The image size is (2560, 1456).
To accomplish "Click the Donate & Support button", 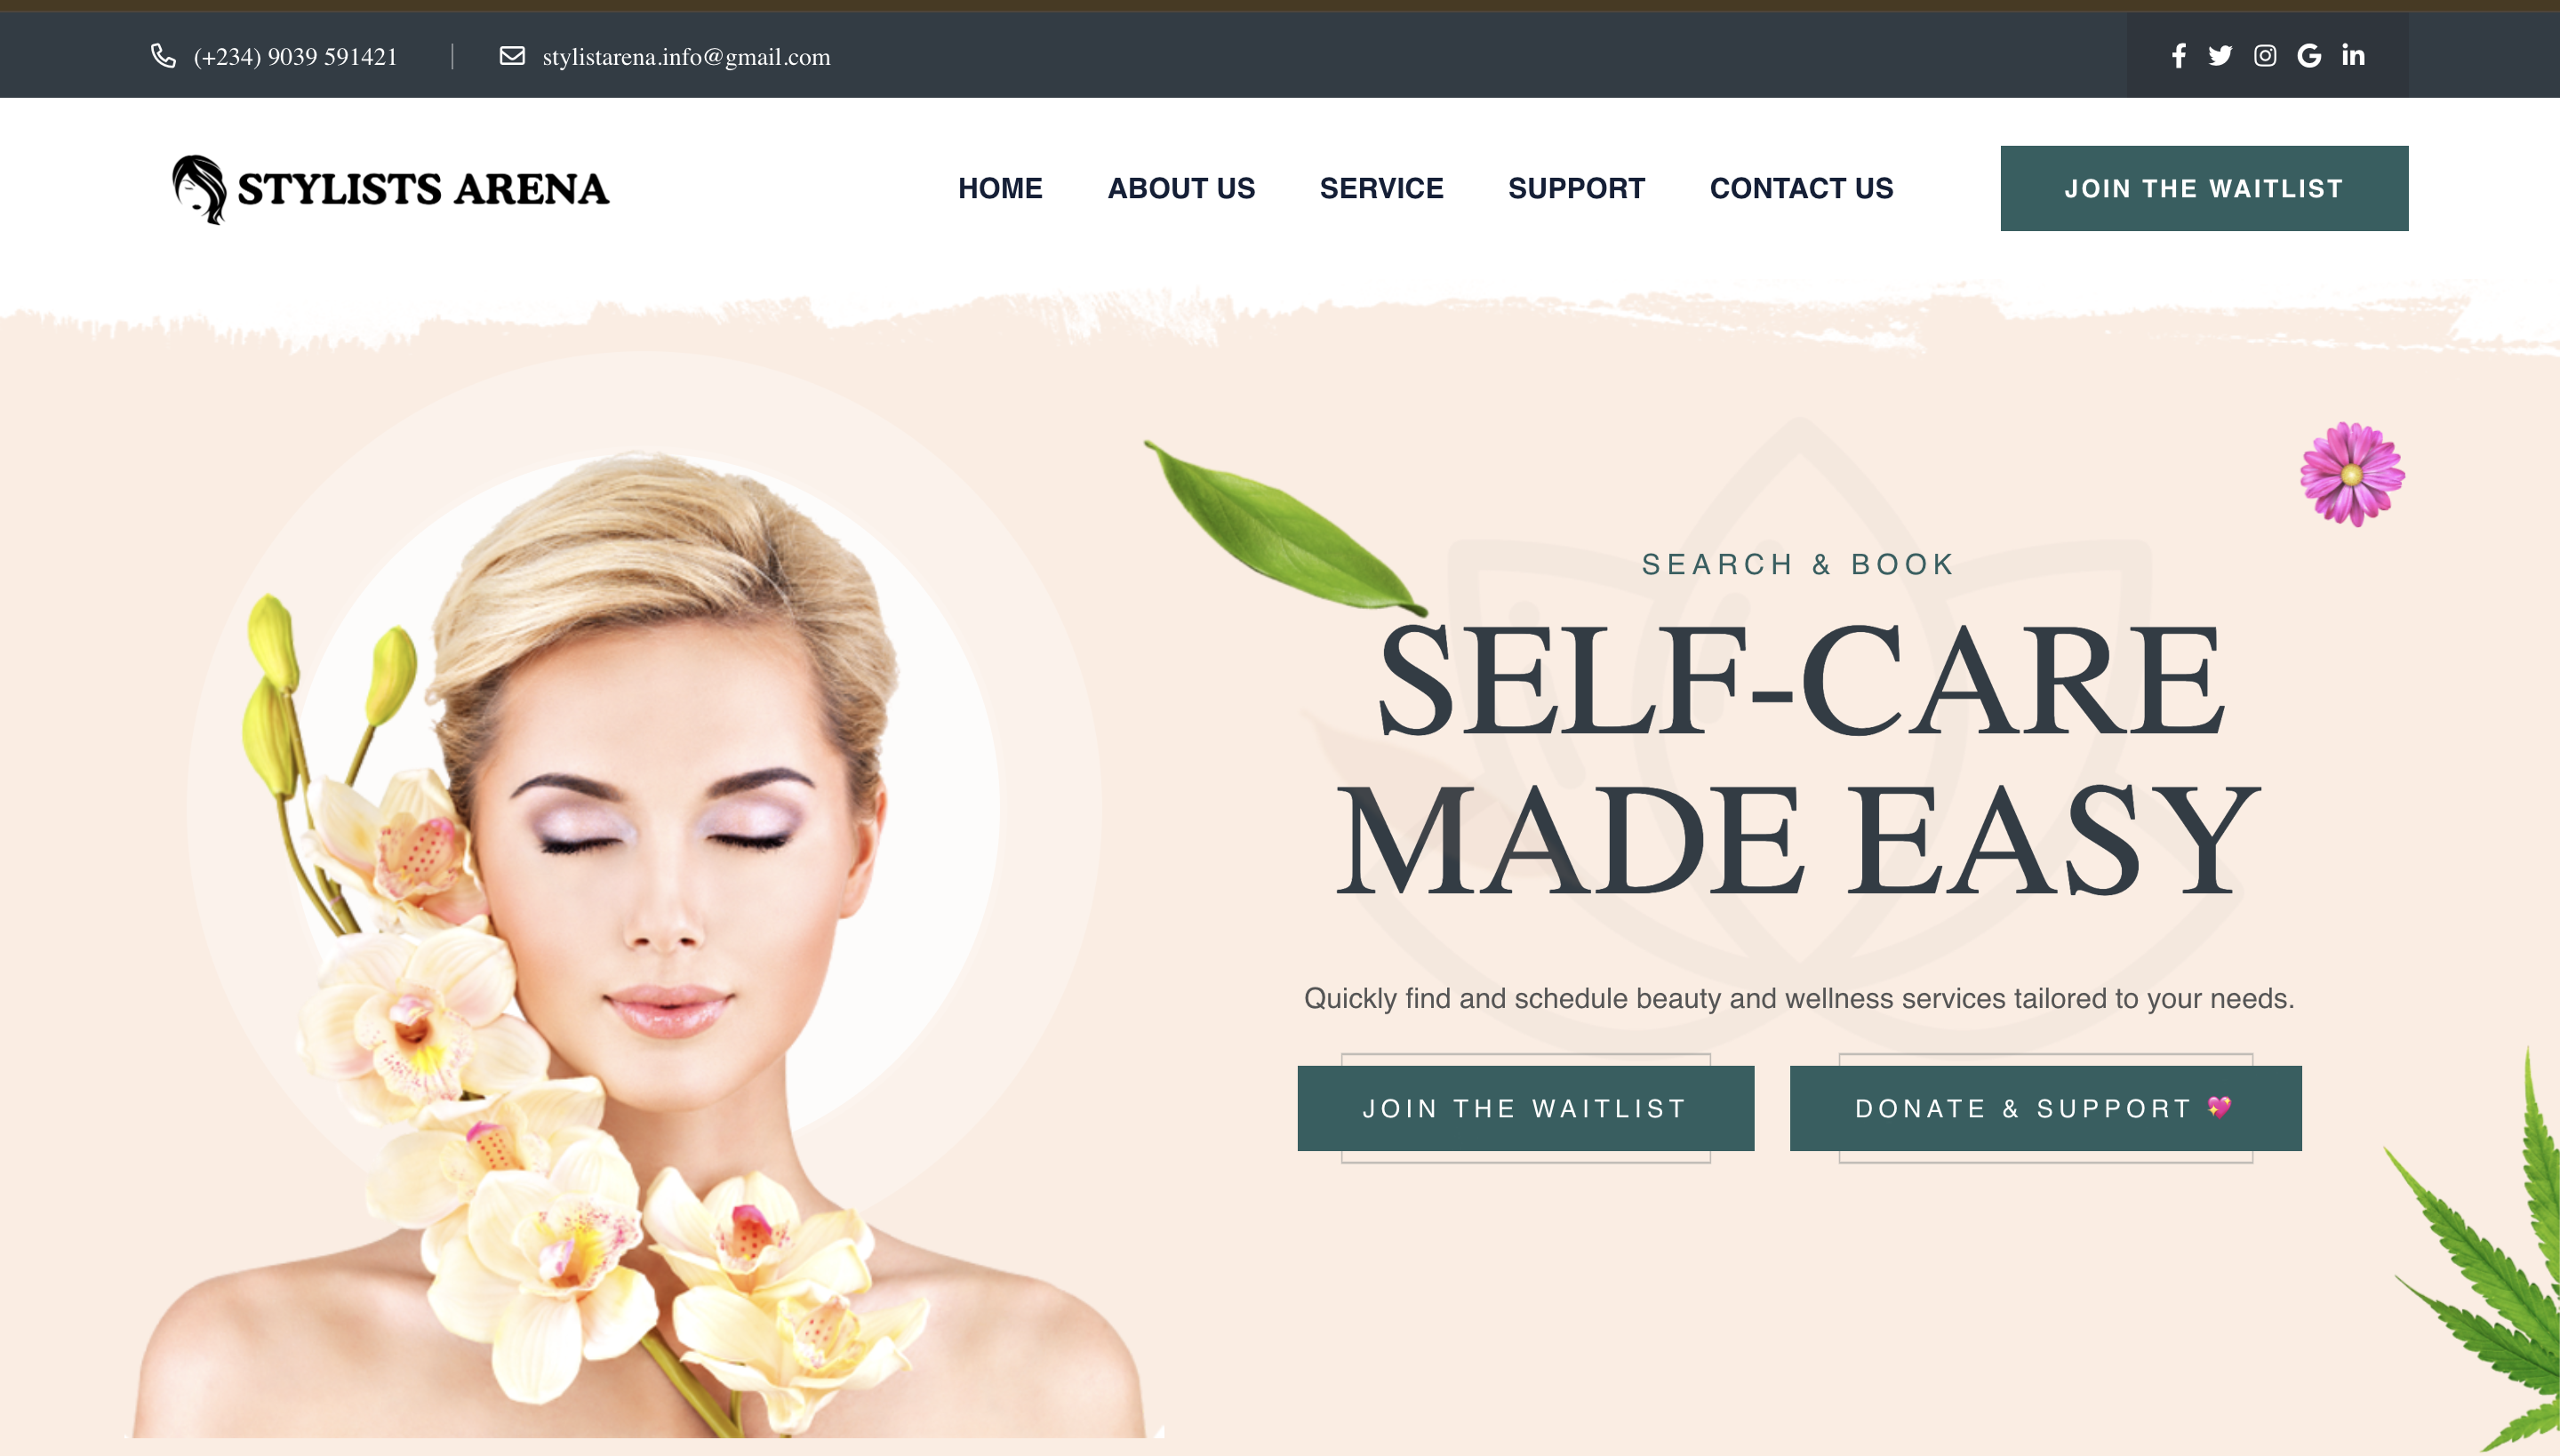I will pos(2045,1108).
